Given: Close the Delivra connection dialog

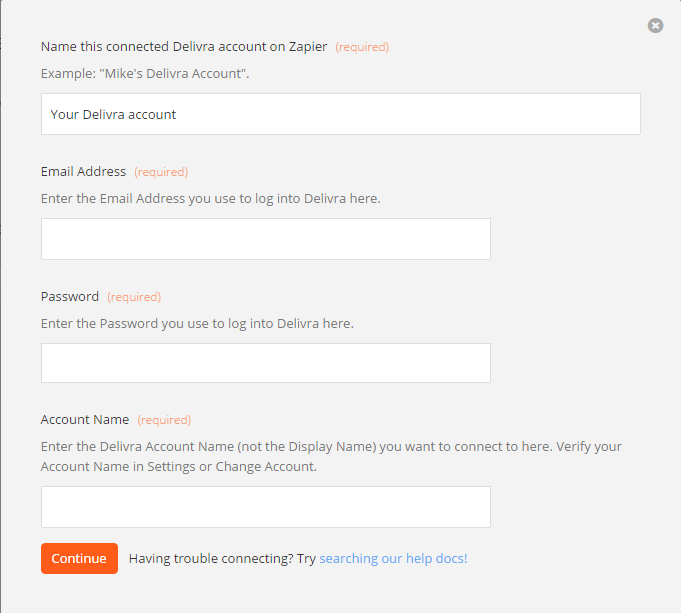Looking at the screenshot, I should (x=655, y=26).
